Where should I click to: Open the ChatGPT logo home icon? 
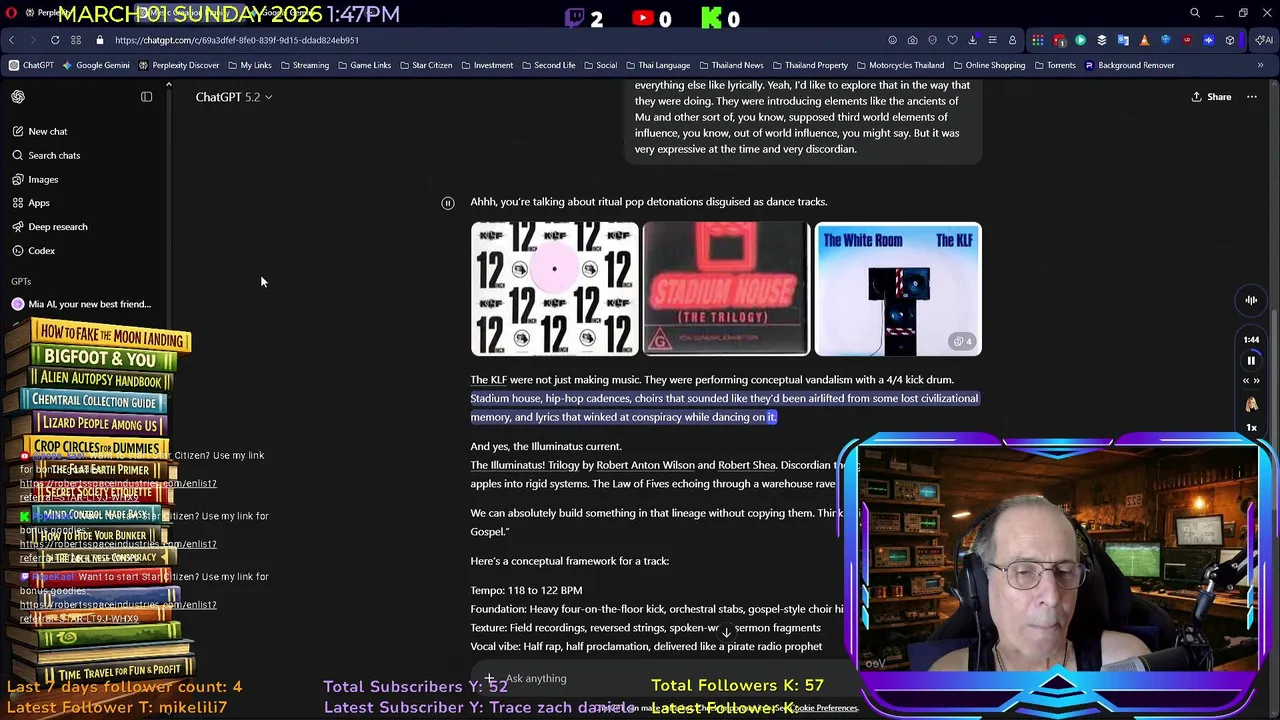[18, 97]
